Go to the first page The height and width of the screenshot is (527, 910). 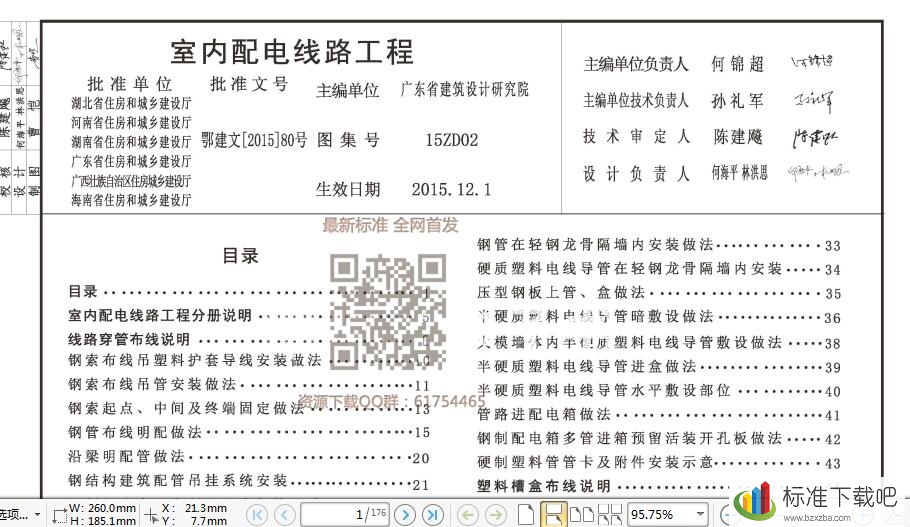(x=257, y=514)
